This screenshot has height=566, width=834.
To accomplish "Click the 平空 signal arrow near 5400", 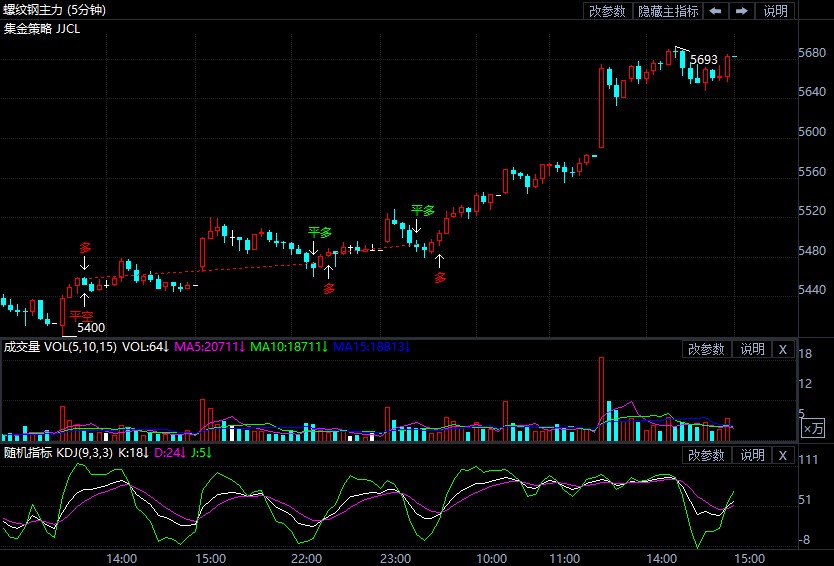I will pyautogui.click(x=85, y=299).
